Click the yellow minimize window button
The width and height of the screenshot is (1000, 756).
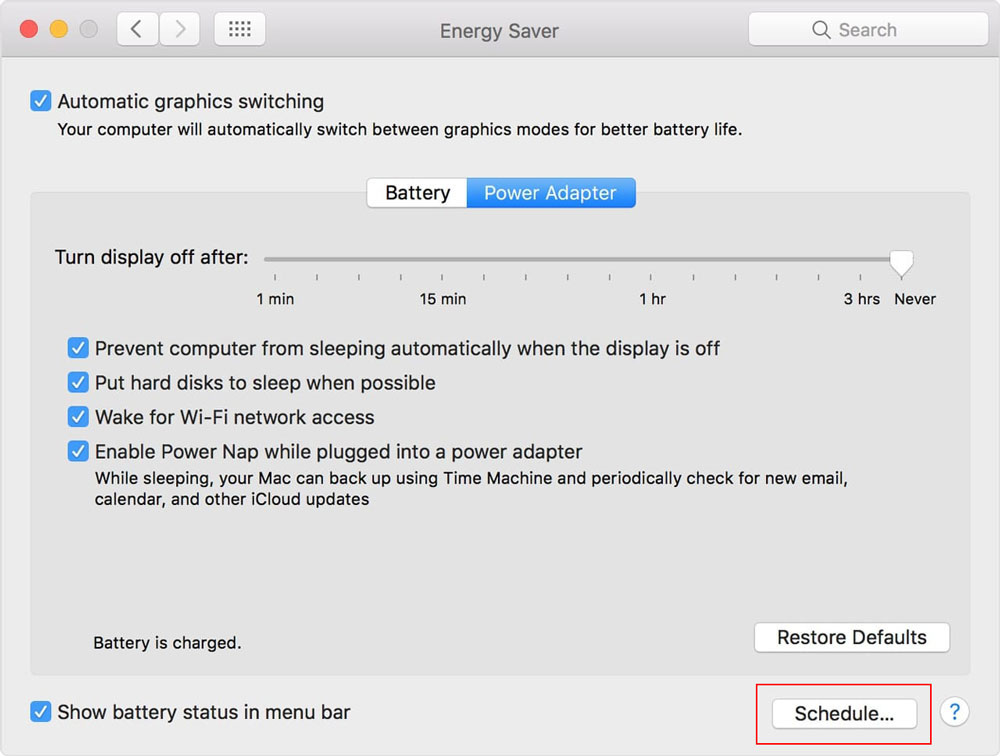tap(61, 30)
